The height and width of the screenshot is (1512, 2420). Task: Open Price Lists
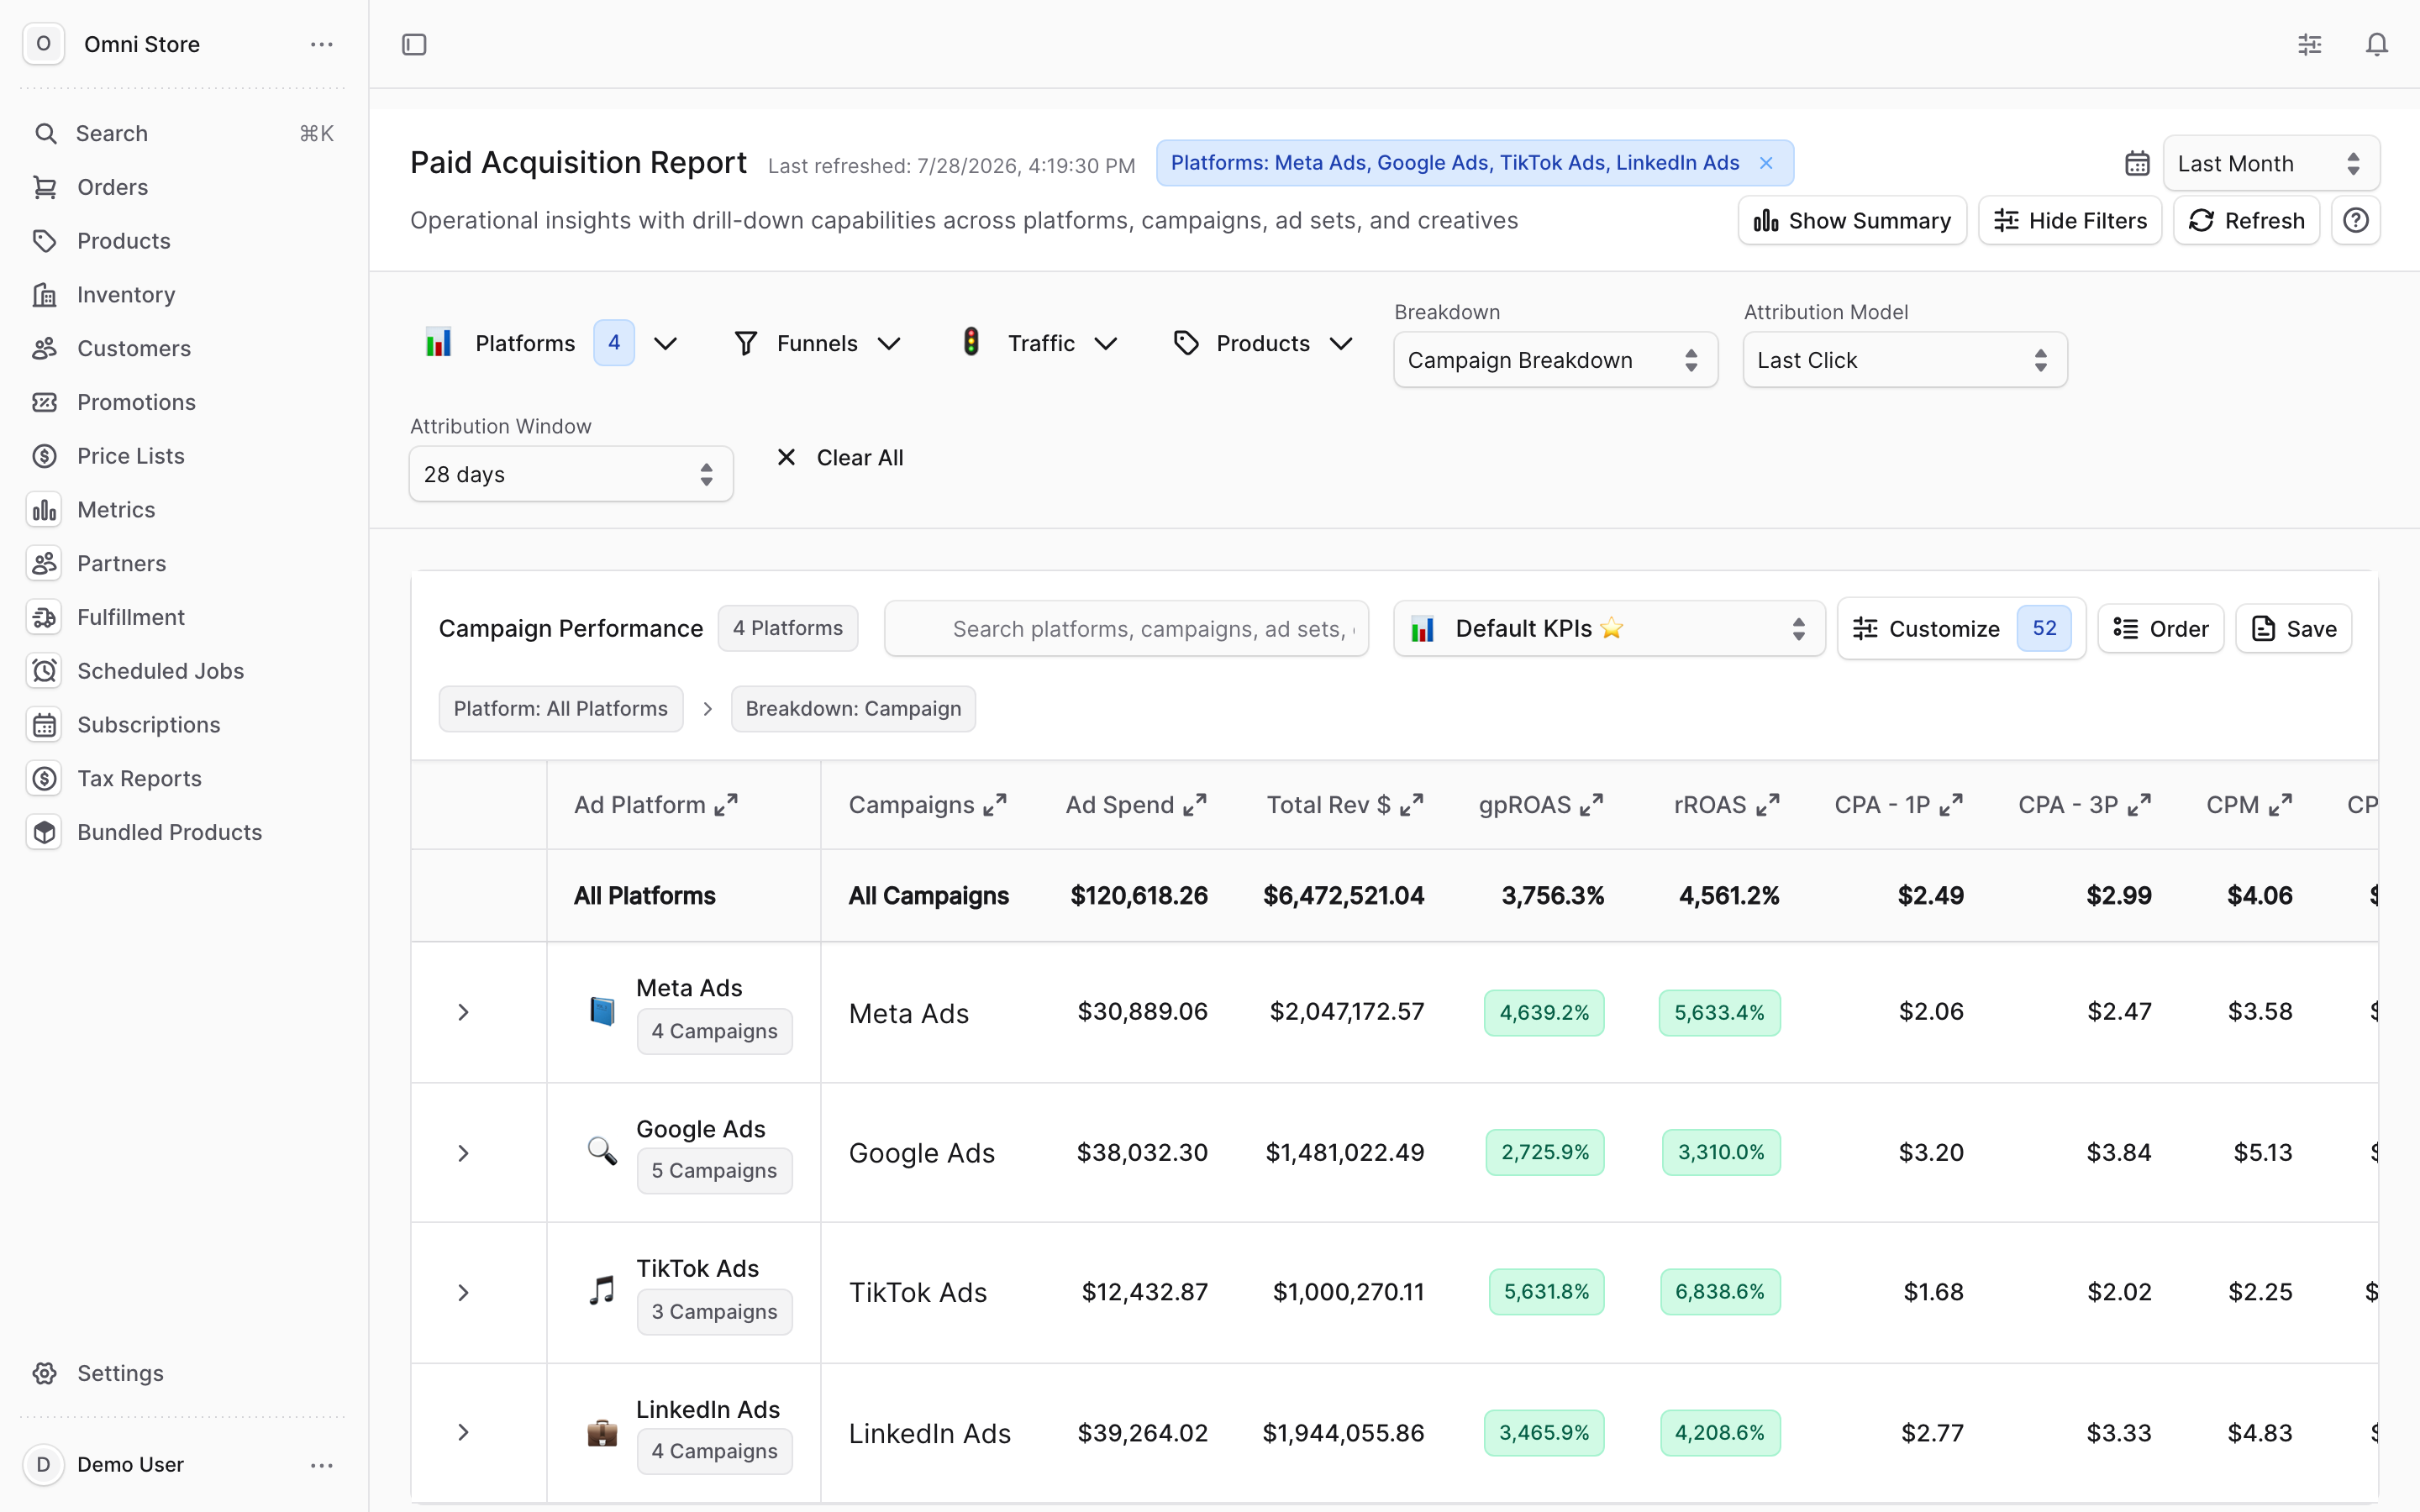[184, 456]
